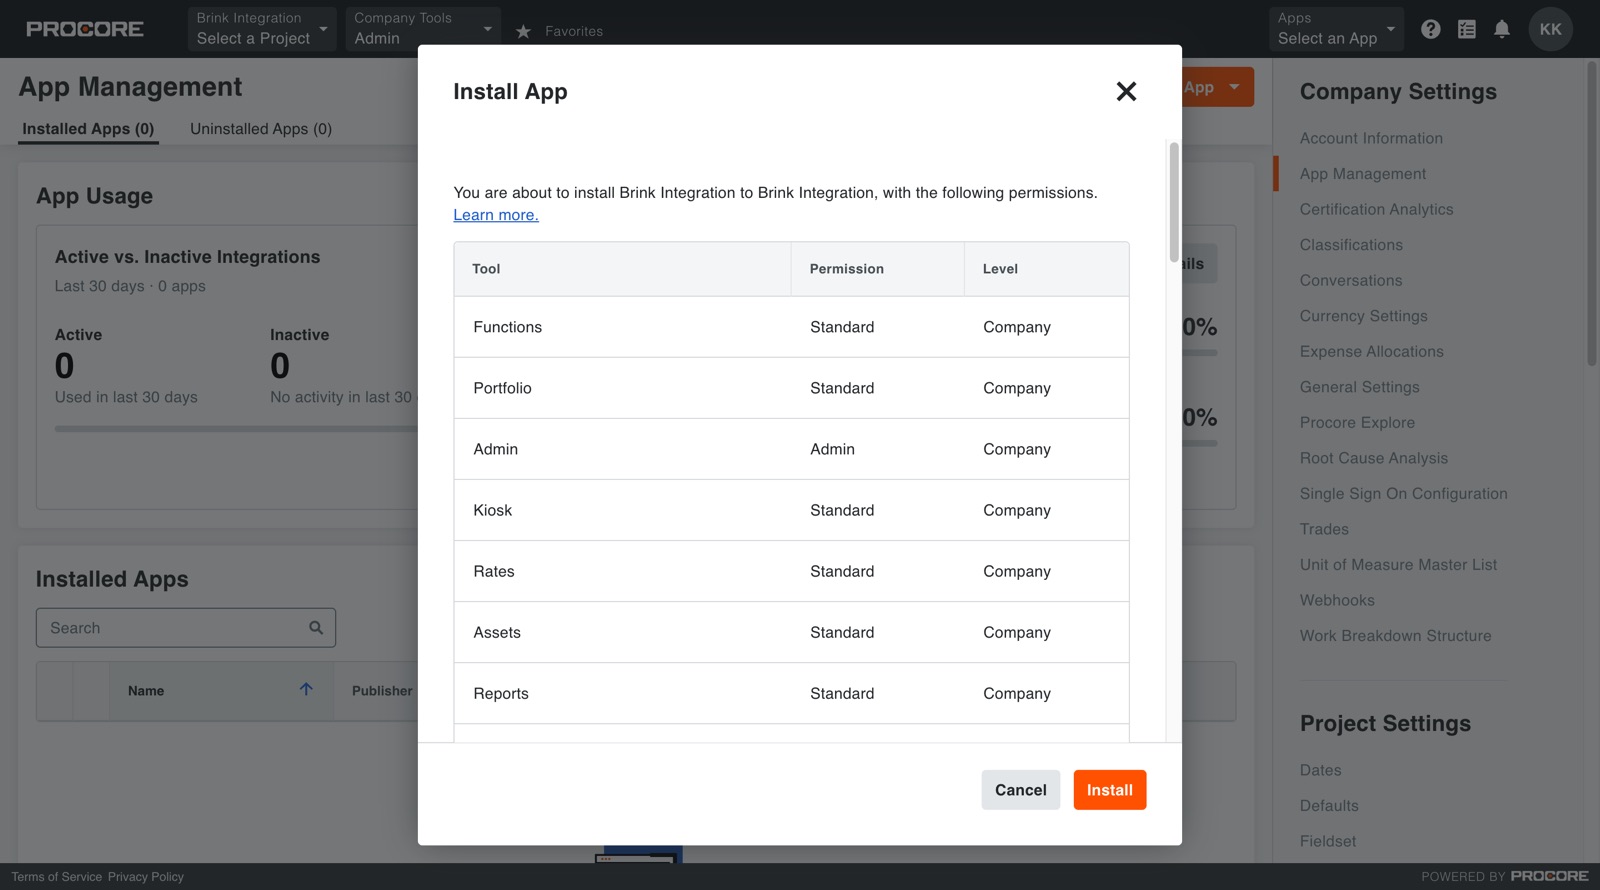Click the Permission column header

pyautogui.click(x=877, y=269)
